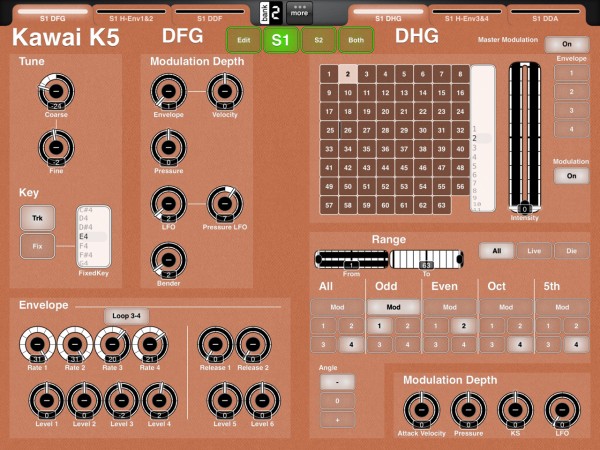Toggle Mod under the Oct column
Image resolution: width=600 pixels, height=450 pixels.
[506, 307]
